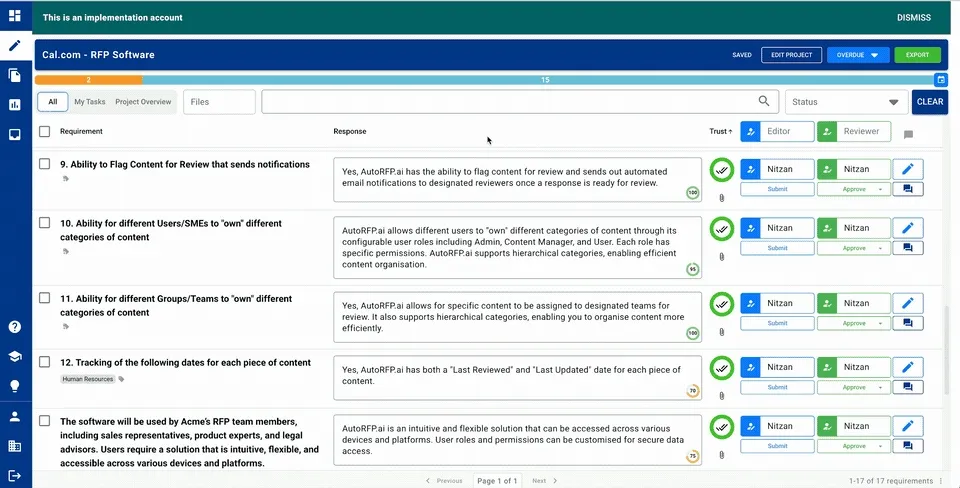Viewport: 960px width, 488px height.
Task: Open the inbox tray icon in sidebar
Action: [15, 135]
